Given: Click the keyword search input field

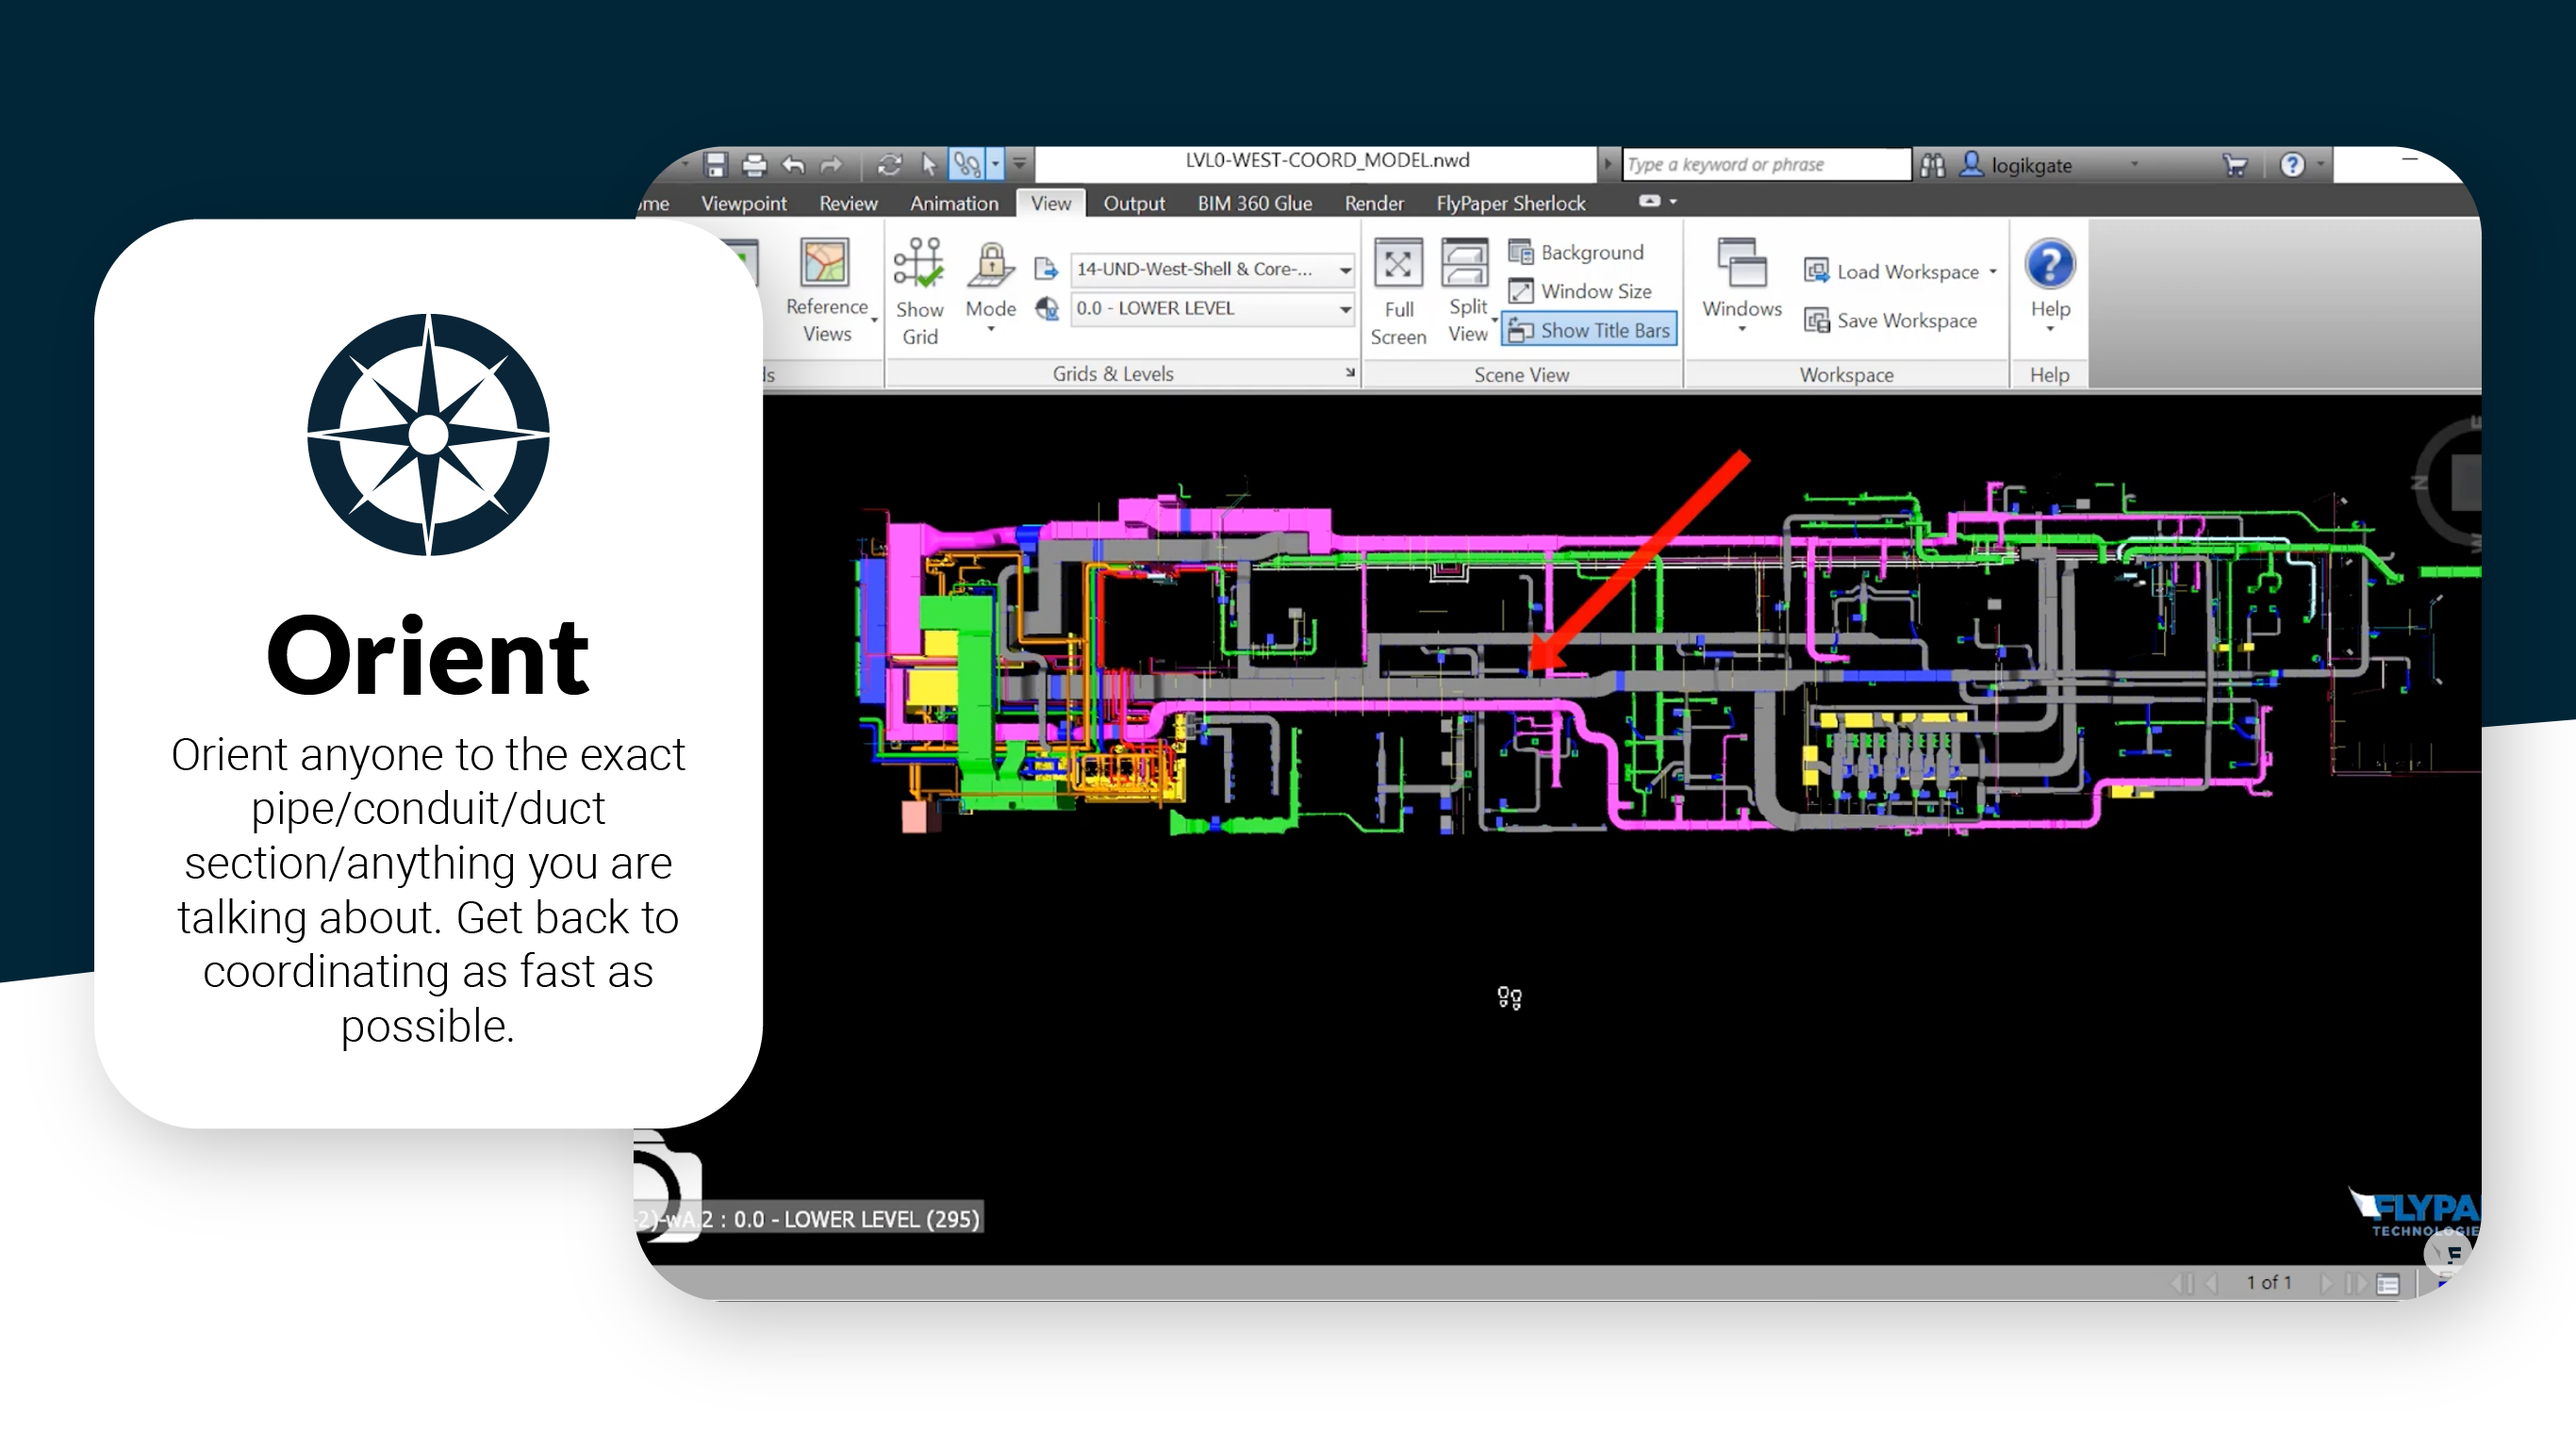Looking at the screenshot, I should pyautogui.click(x=1764, y=165).
